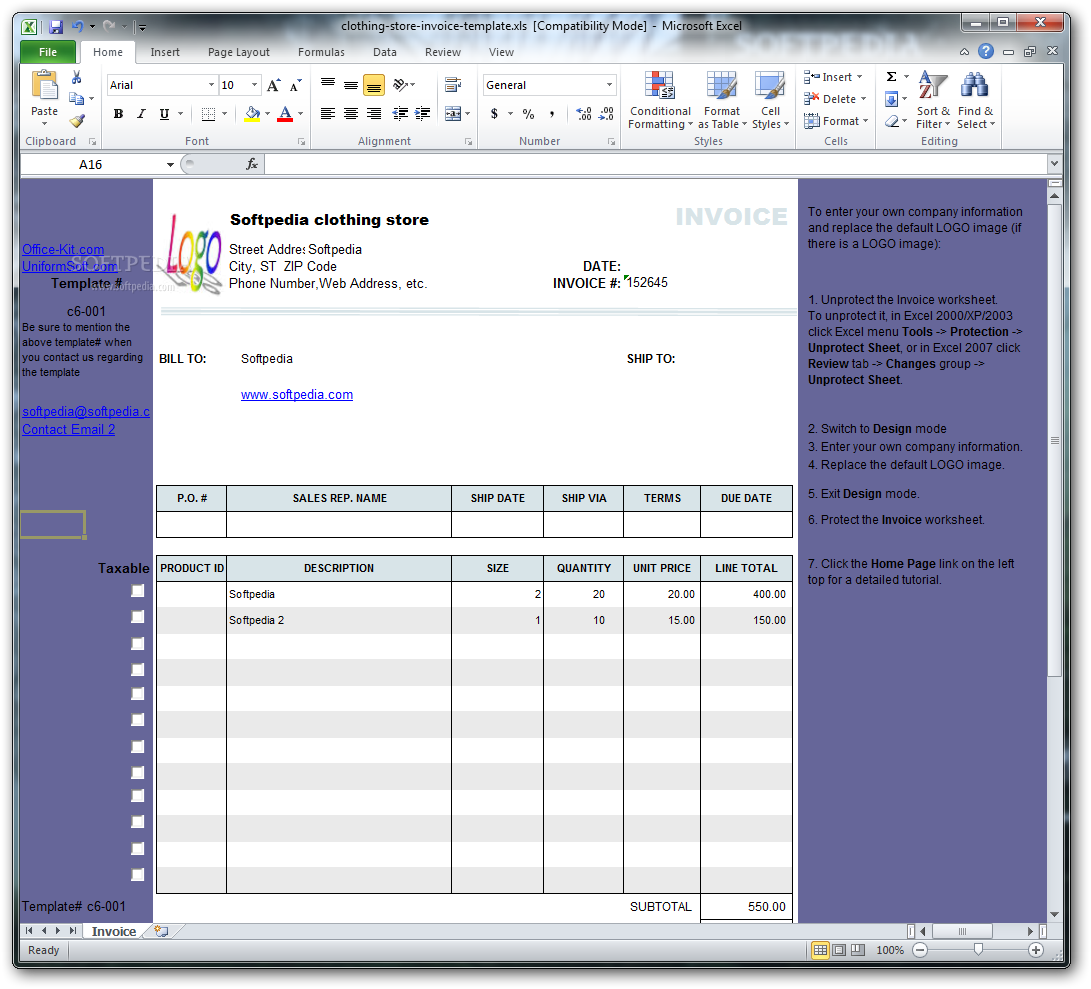Click Increase Decimal icon
The width and height of the screenshot is (1091, 989).
pyautogui.click(x=584, y=113)
